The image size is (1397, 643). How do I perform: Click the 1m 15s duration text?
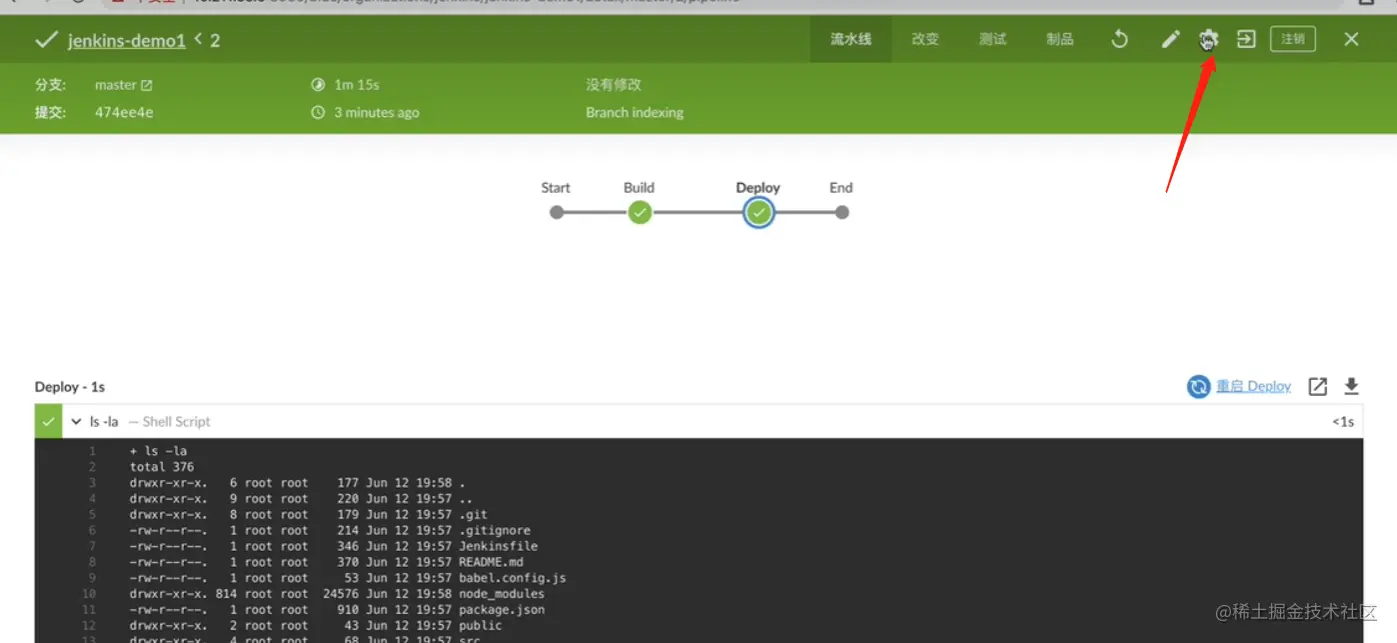[357, 85]
